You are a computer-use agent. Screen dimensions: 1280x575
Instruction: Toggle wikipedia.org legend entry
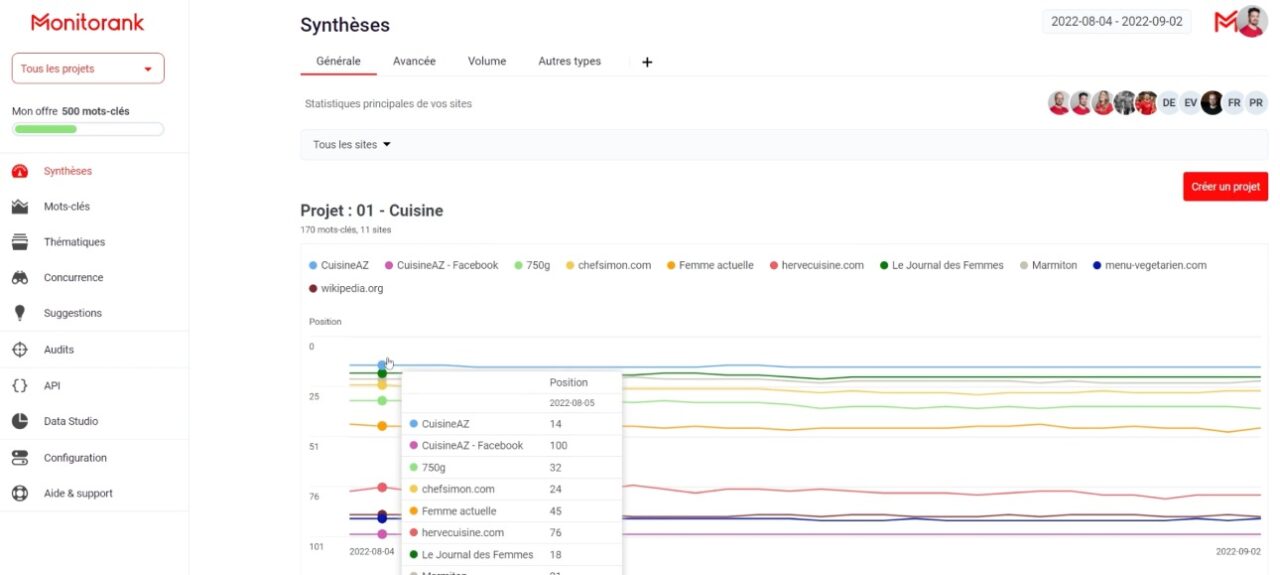coord(346,289)
